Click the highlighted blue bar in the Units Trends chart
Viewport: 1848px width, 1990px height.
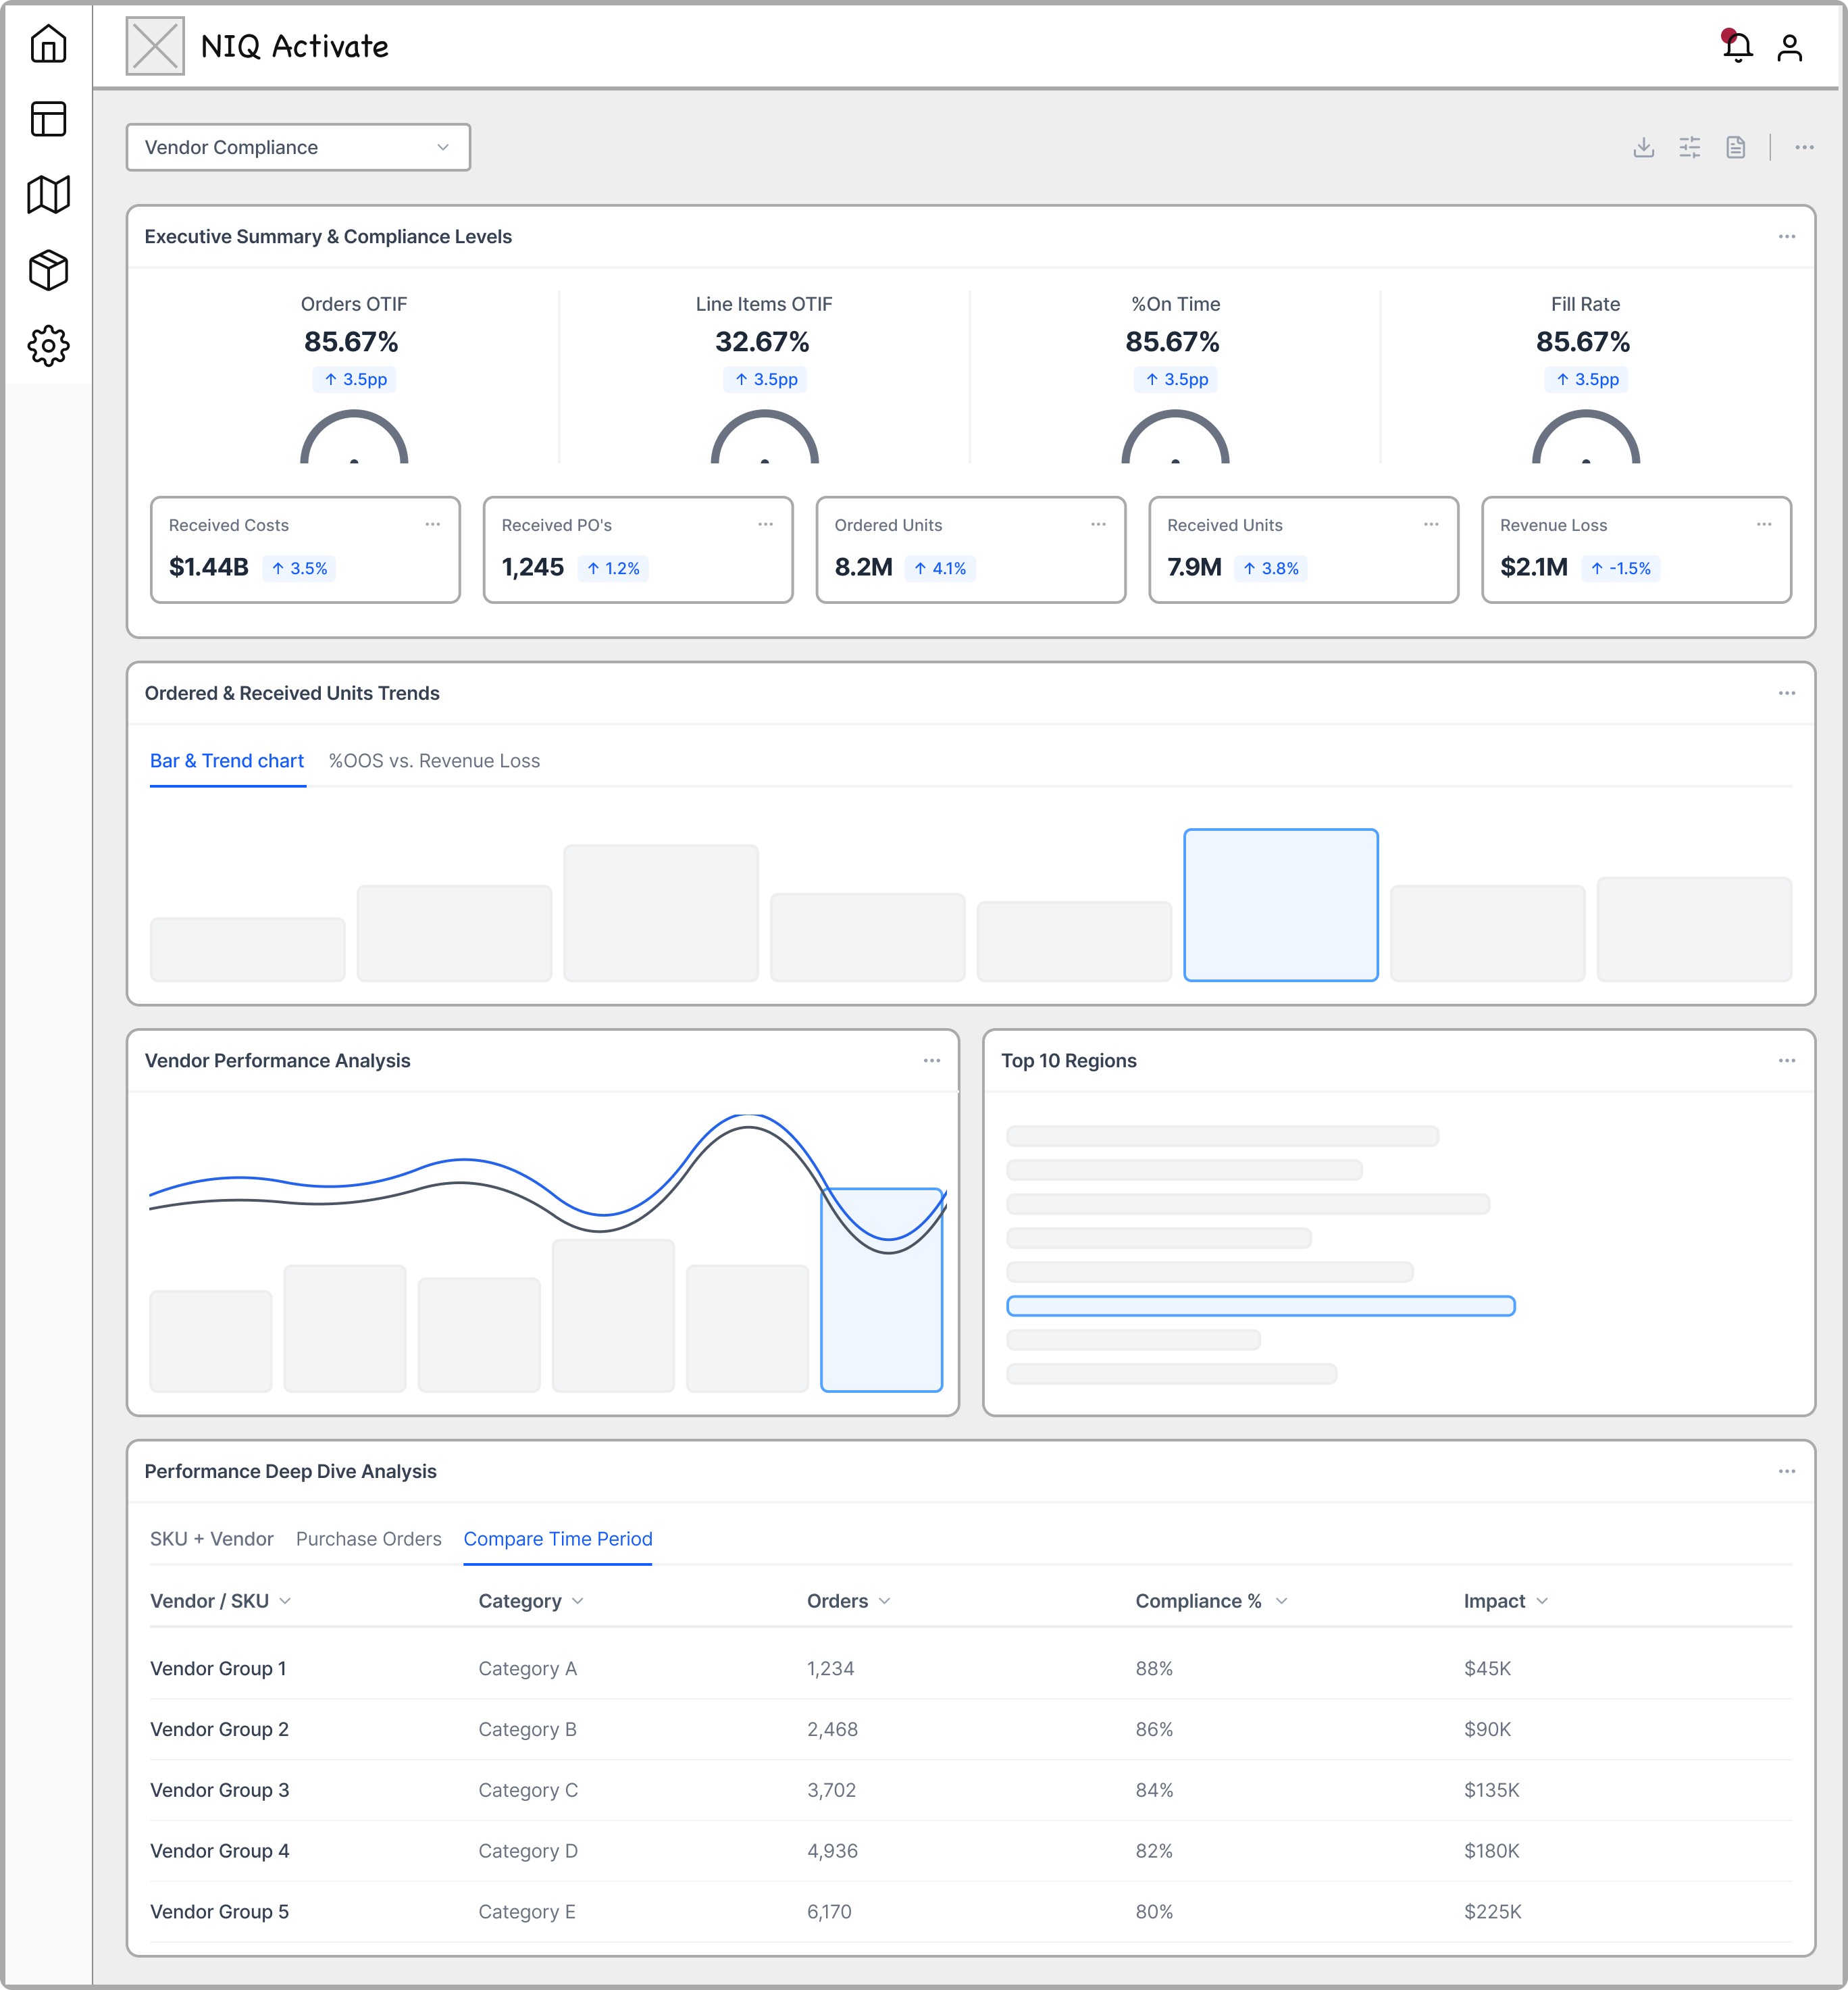point(1280,905)
